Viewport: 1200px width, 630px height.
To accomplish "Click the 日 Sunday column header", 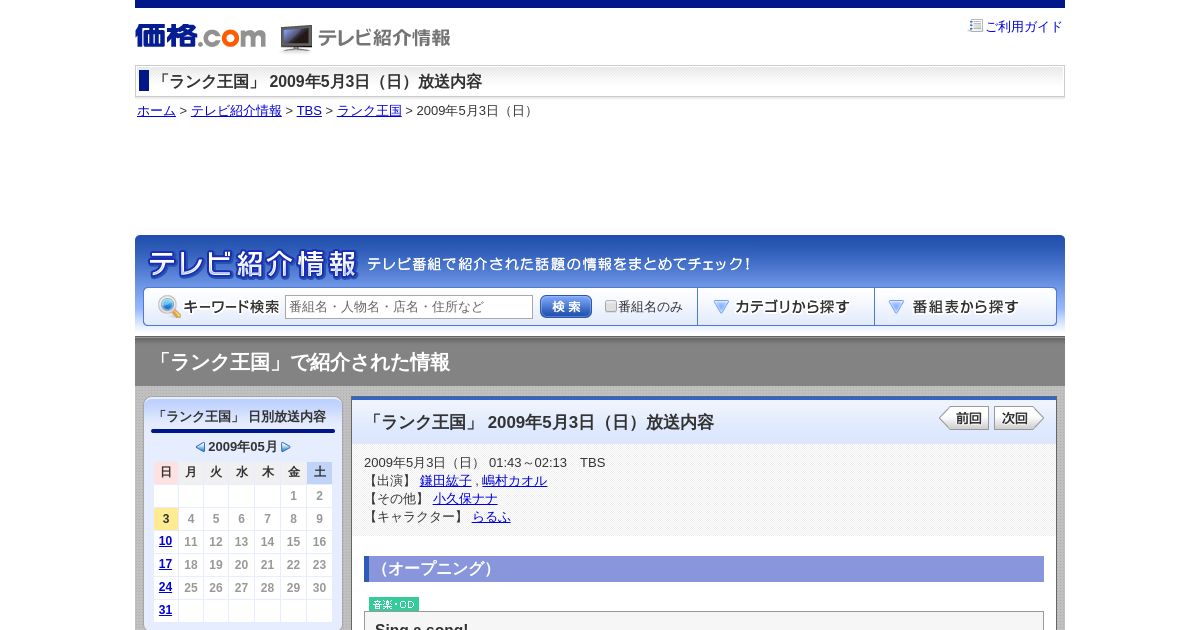I will click(x=166, y=472).
